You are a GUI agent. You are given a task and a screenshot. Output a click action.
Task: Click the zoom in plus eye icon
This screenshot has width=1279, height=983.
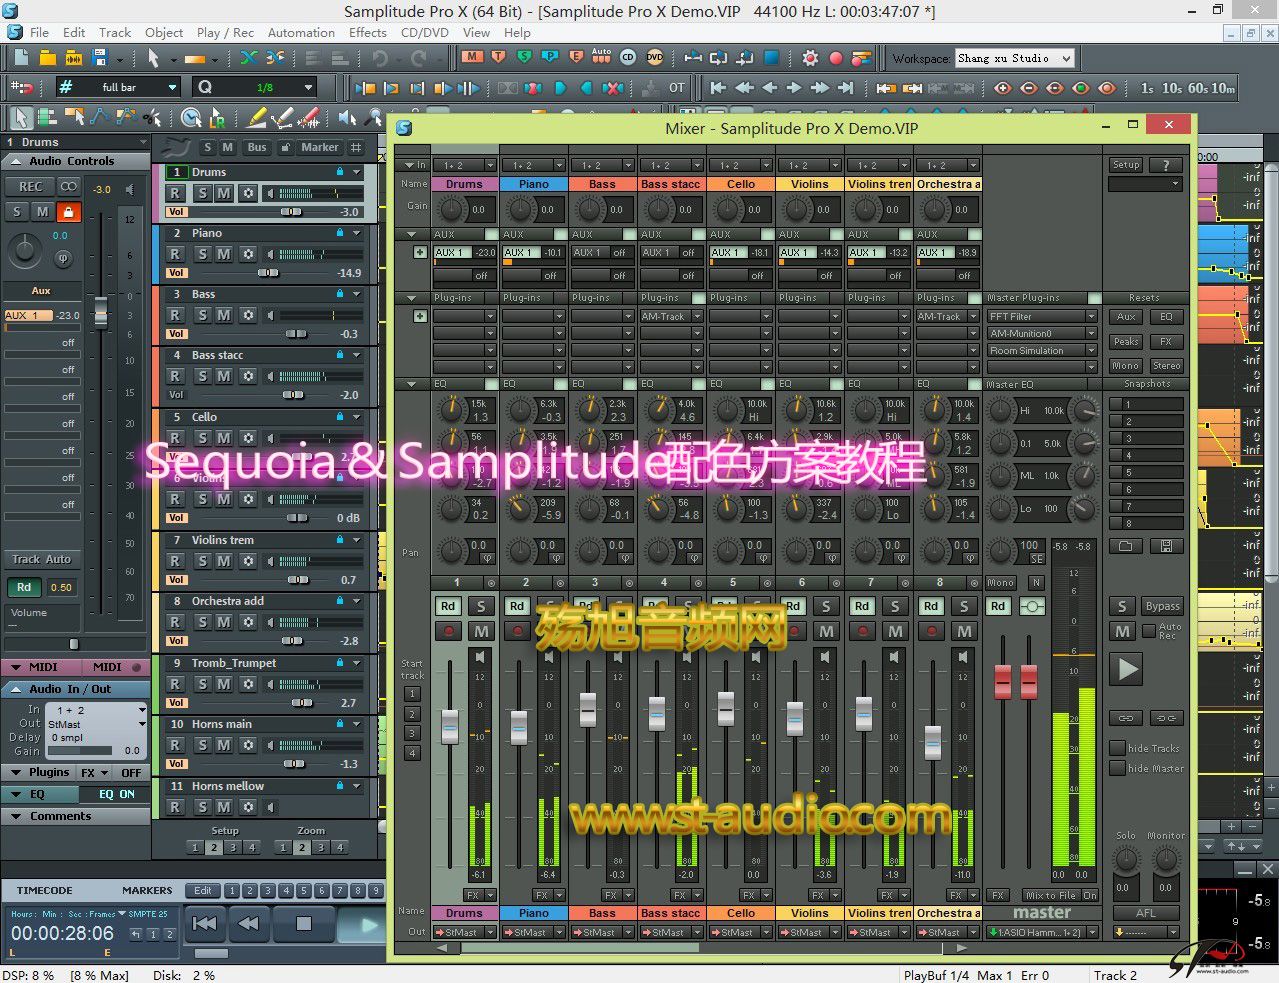1002,88
